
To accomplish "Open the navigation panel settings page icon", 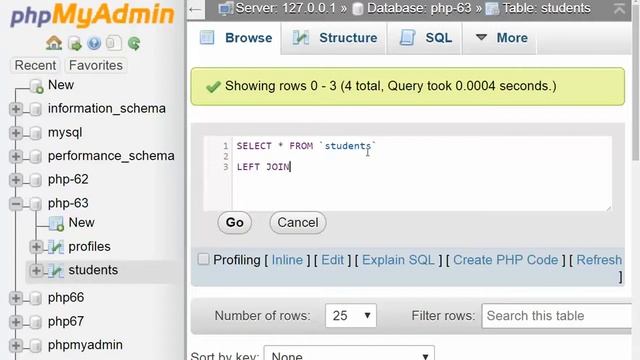I will point(114,43).
